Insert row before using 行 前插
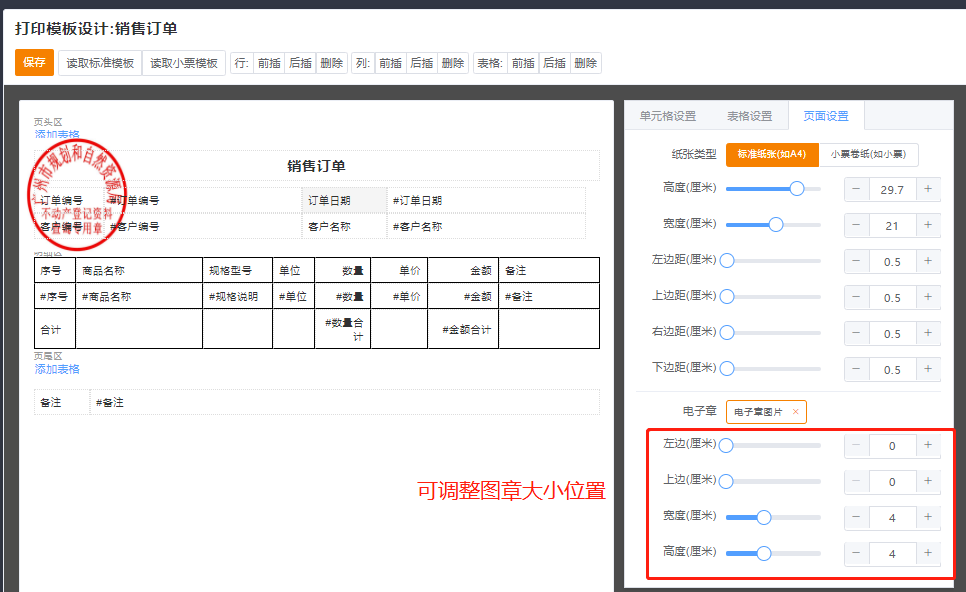This screenshot has width=966, height=592. 269,63
